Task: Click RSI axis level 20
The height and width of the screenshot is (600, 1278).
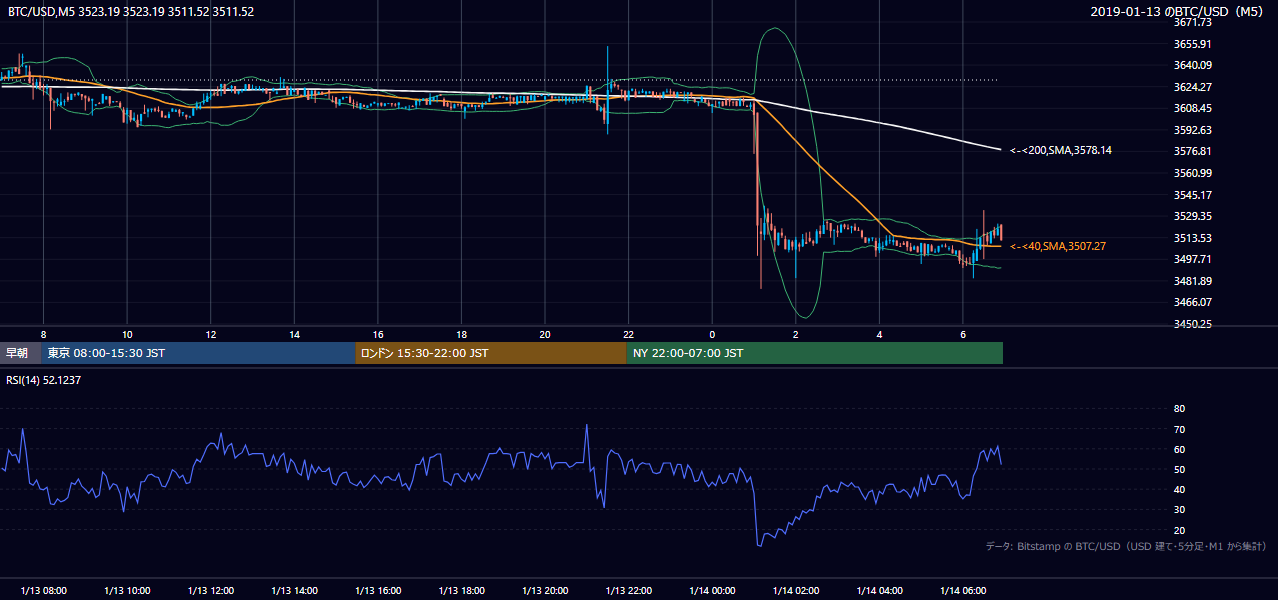Action: (x=1179, y=530)
